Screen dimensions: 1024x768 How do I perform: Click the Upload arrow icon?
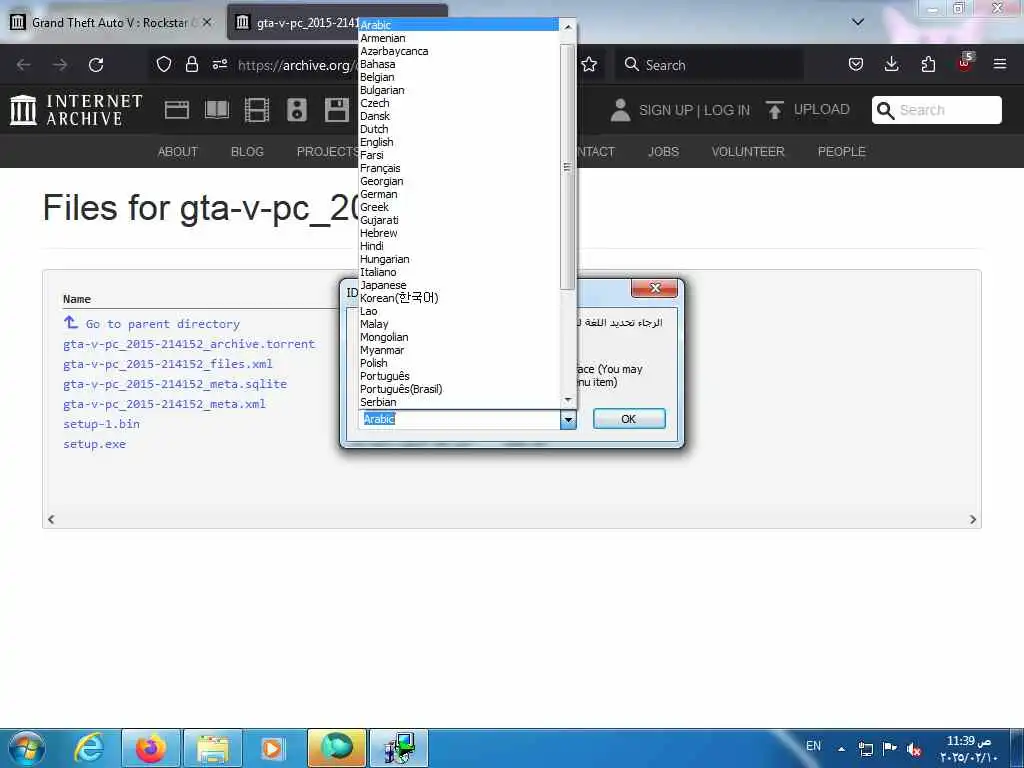click(775, 110)
